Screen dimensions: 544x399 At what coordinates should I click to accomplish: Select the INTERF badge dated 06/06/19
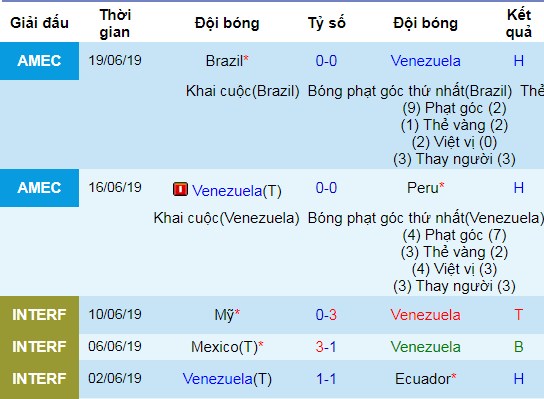pyautogui.click(x=39, y=347)
